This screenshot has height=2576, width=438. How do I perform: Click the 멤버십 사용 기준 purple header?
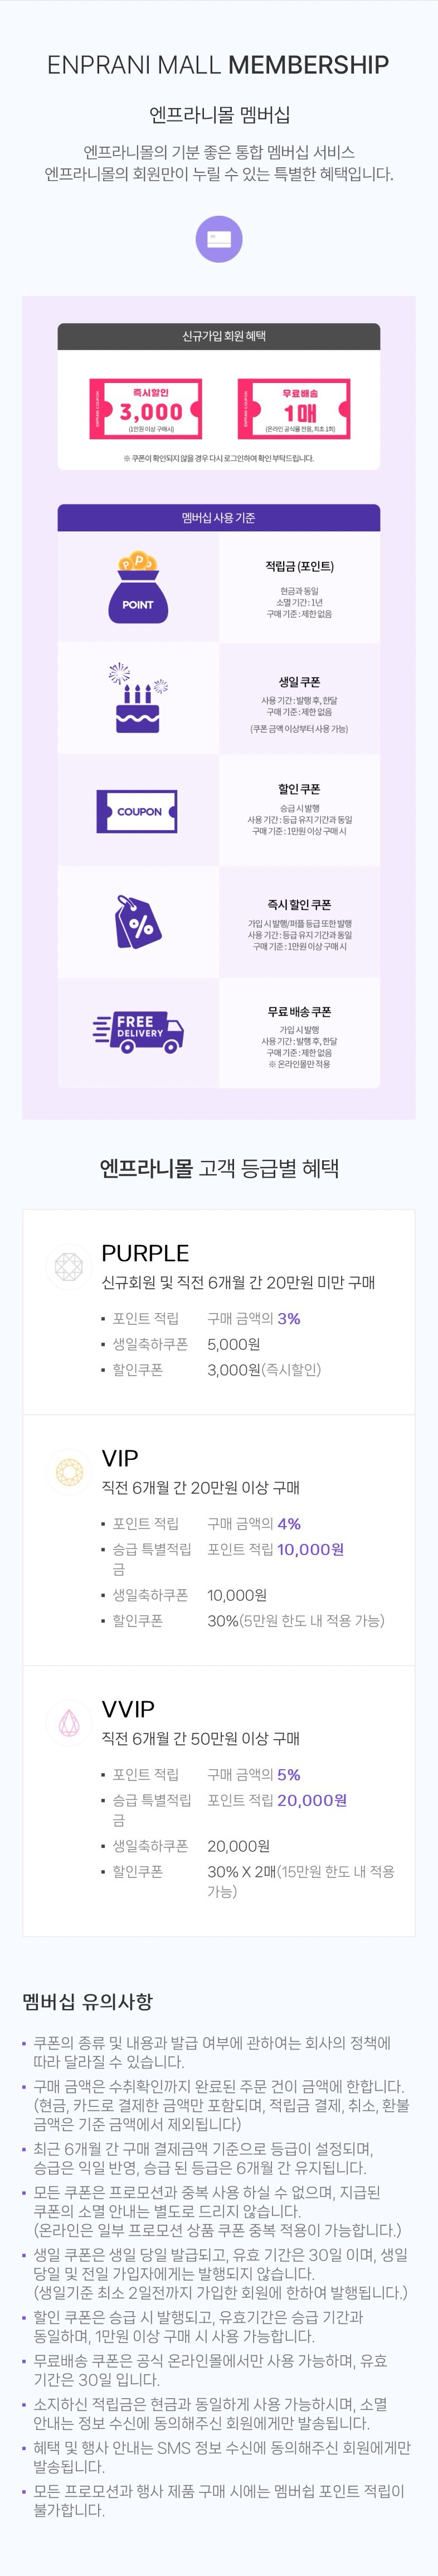point(219,518)
